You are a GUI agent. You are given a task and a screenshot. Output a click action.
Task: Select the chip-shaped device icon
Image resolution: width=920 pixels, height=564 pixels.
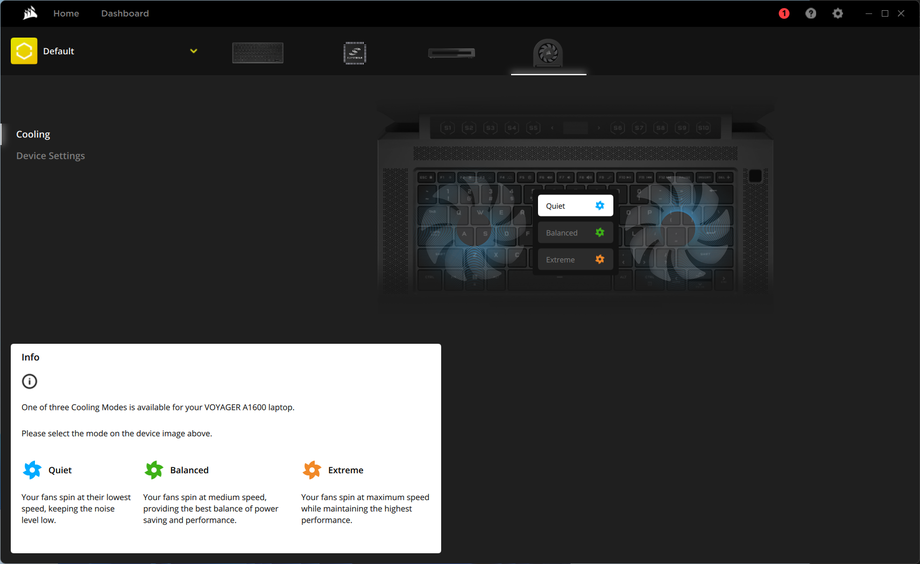pos(354,52)
